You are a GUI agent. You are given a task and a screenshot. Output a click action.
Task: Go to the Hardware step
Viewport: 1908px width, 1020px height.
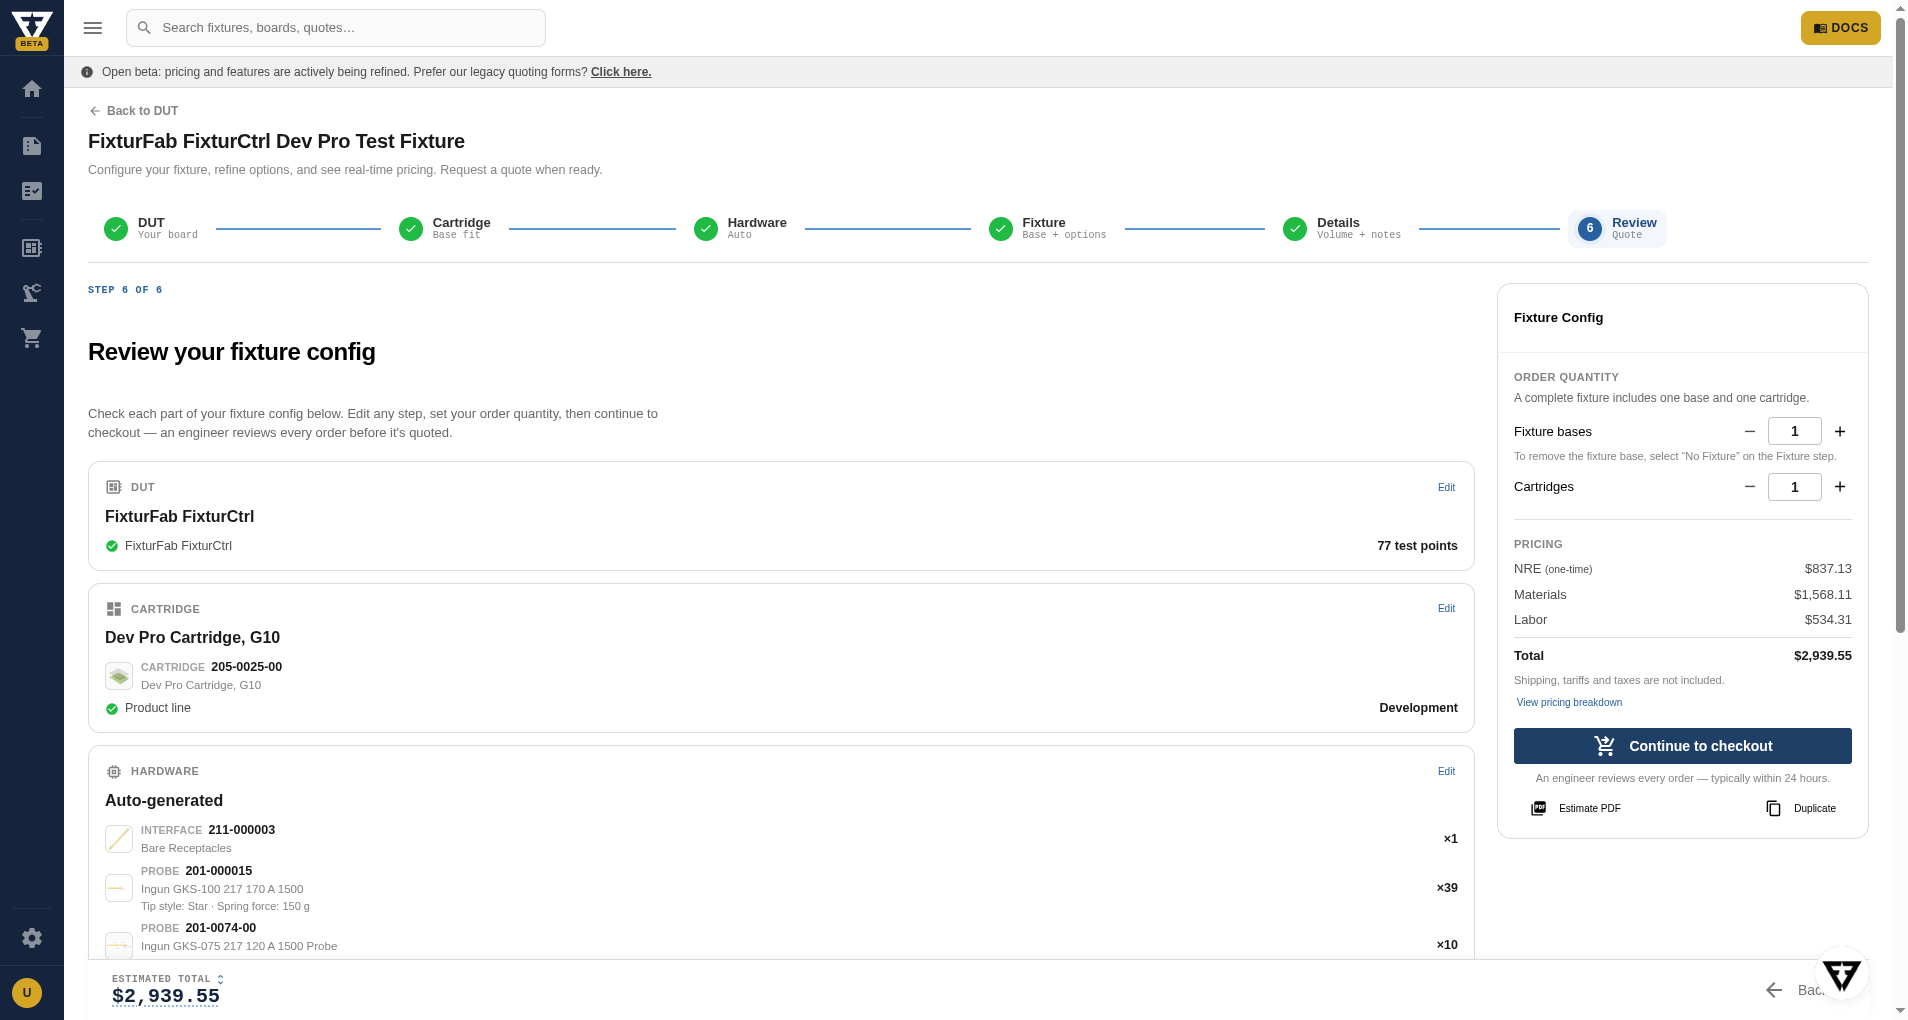click(741, 229)
